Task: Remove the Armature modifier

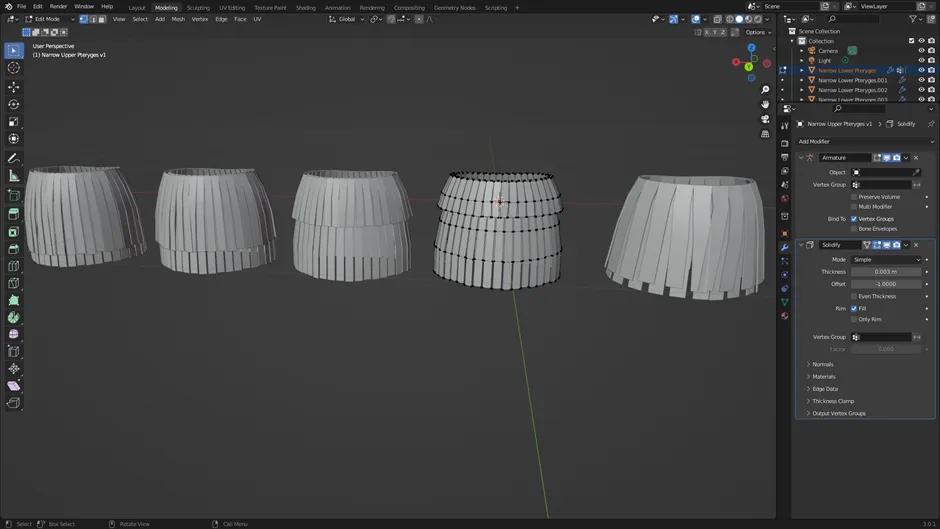Action: tap(916, 158)
